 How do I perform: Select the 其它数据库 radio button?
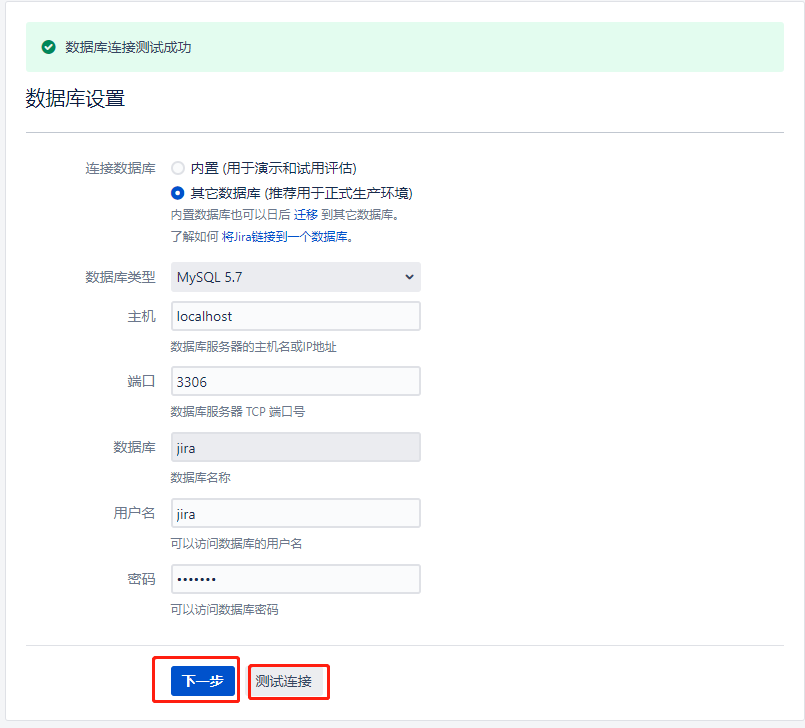pyautogui.click(x=178, y=193)
